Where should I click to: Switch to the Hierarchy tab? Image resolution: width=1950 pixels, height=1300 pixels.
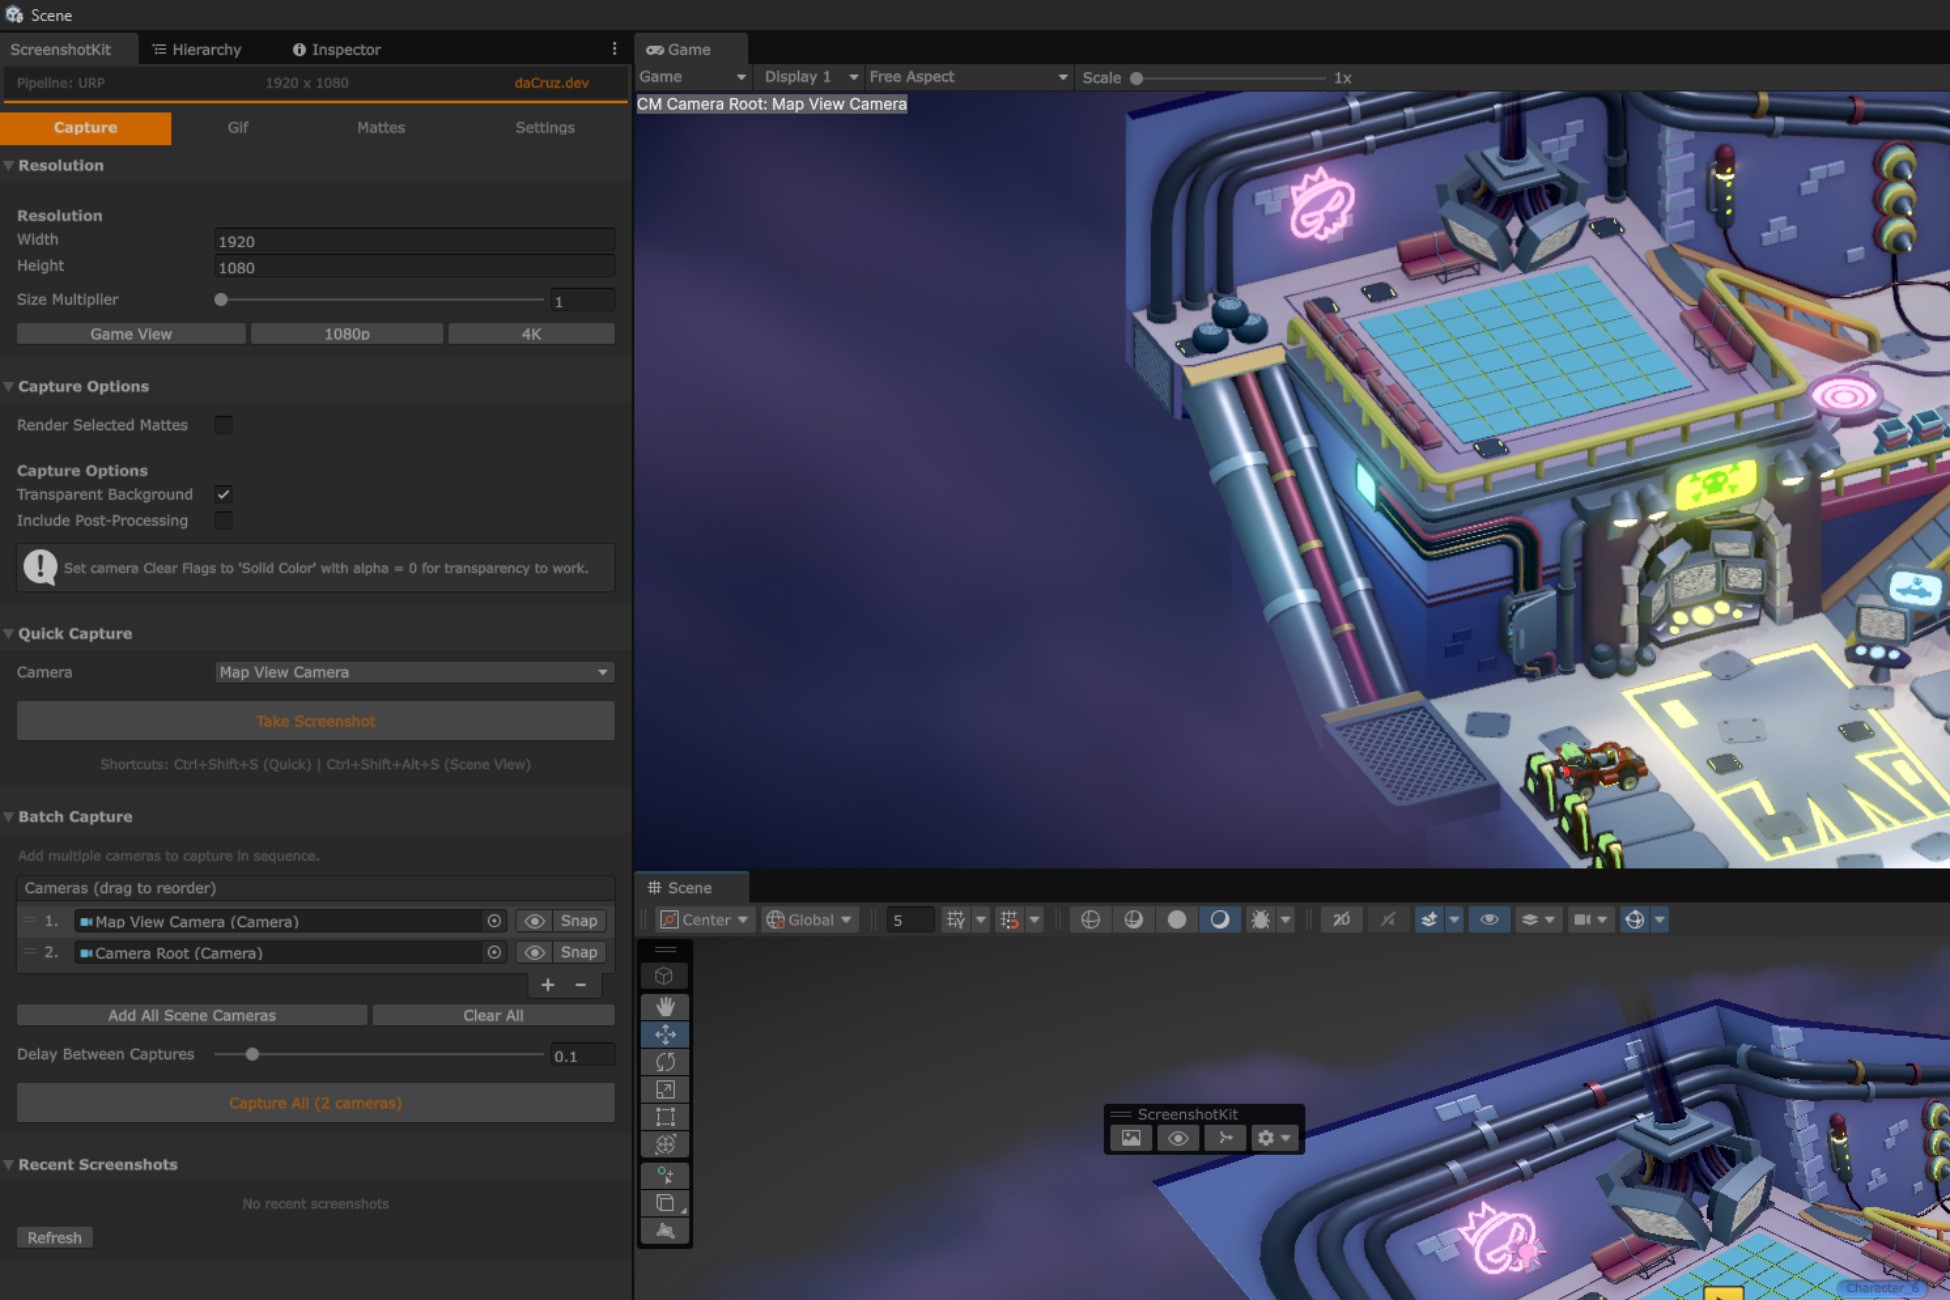(x=197, y=49)
